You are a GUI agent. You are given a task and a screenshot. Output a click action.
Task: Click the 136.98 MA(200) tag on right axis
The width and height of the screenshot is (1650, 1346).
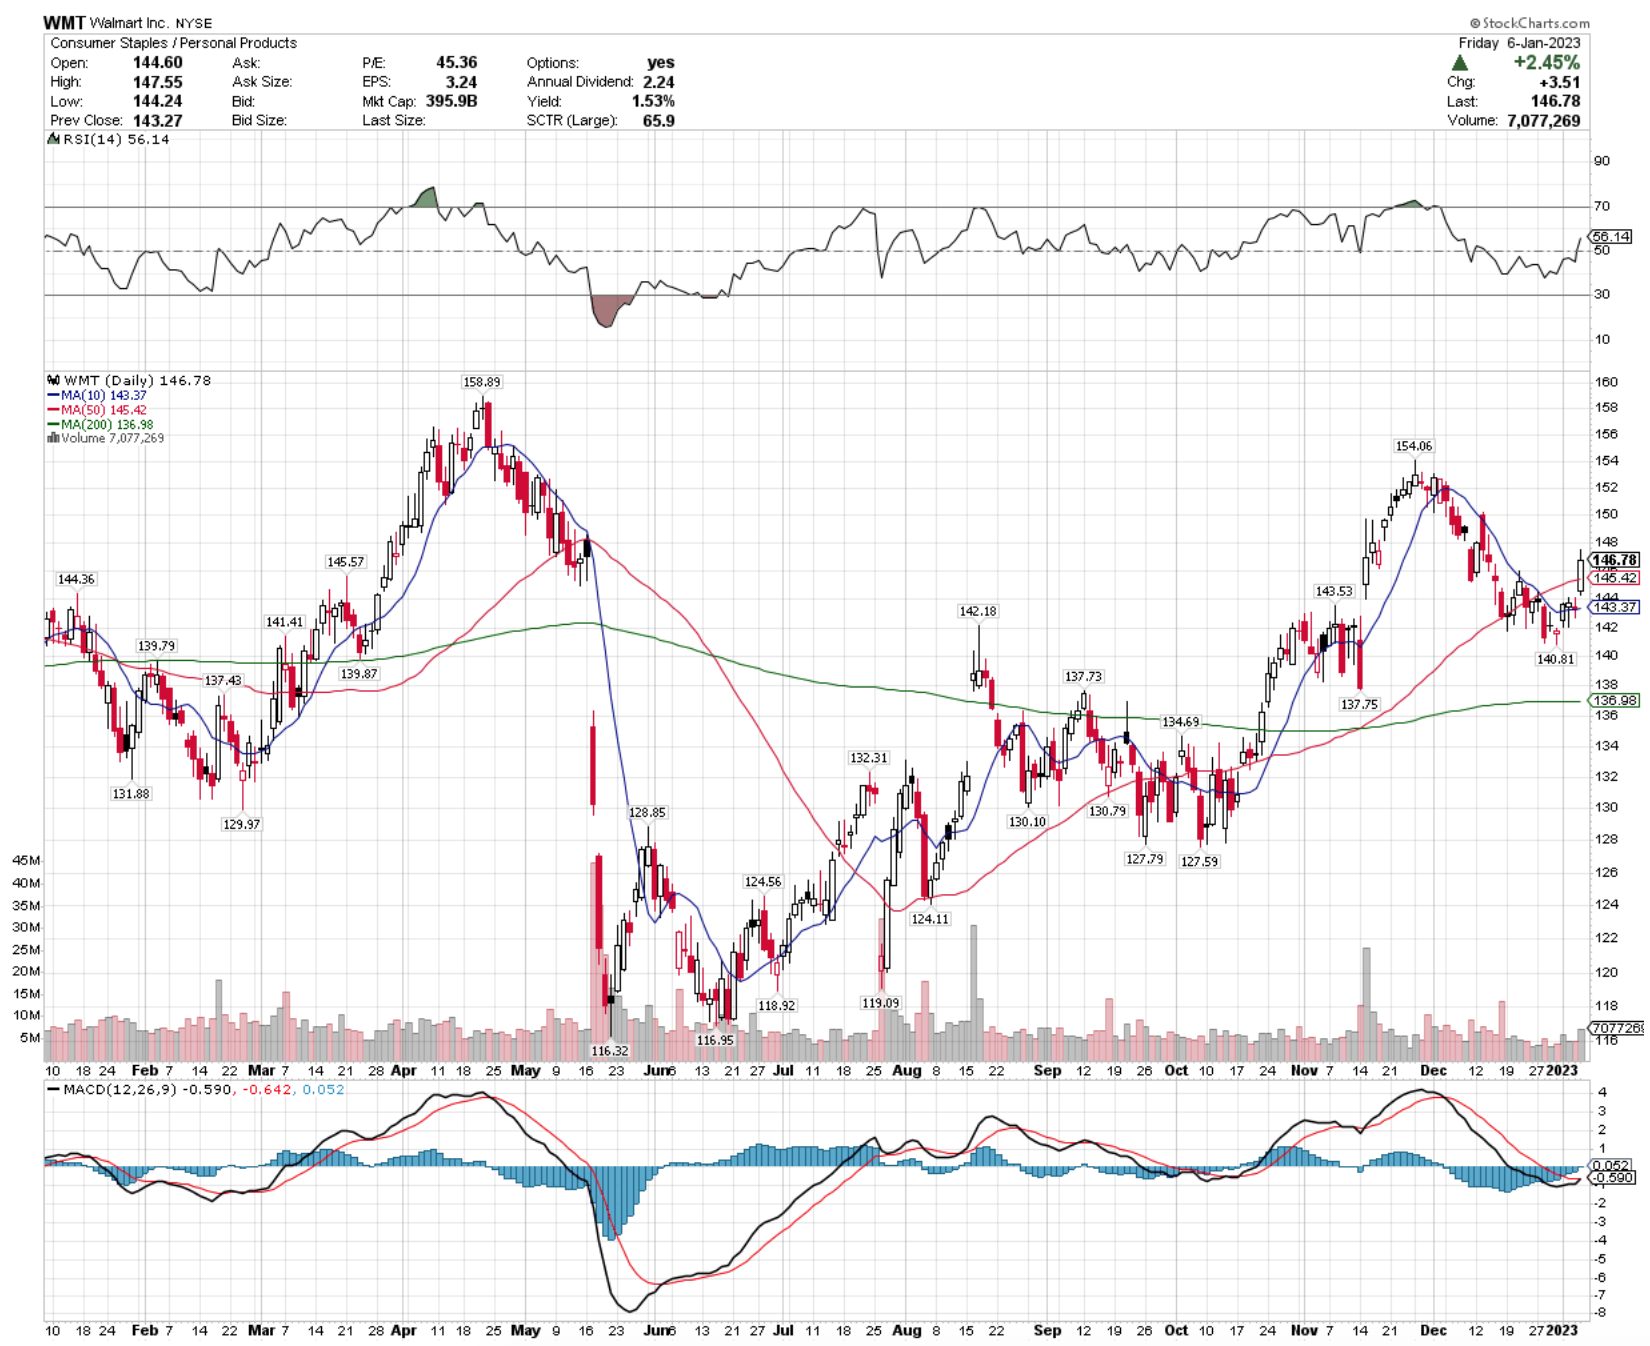pos(1614,701)
